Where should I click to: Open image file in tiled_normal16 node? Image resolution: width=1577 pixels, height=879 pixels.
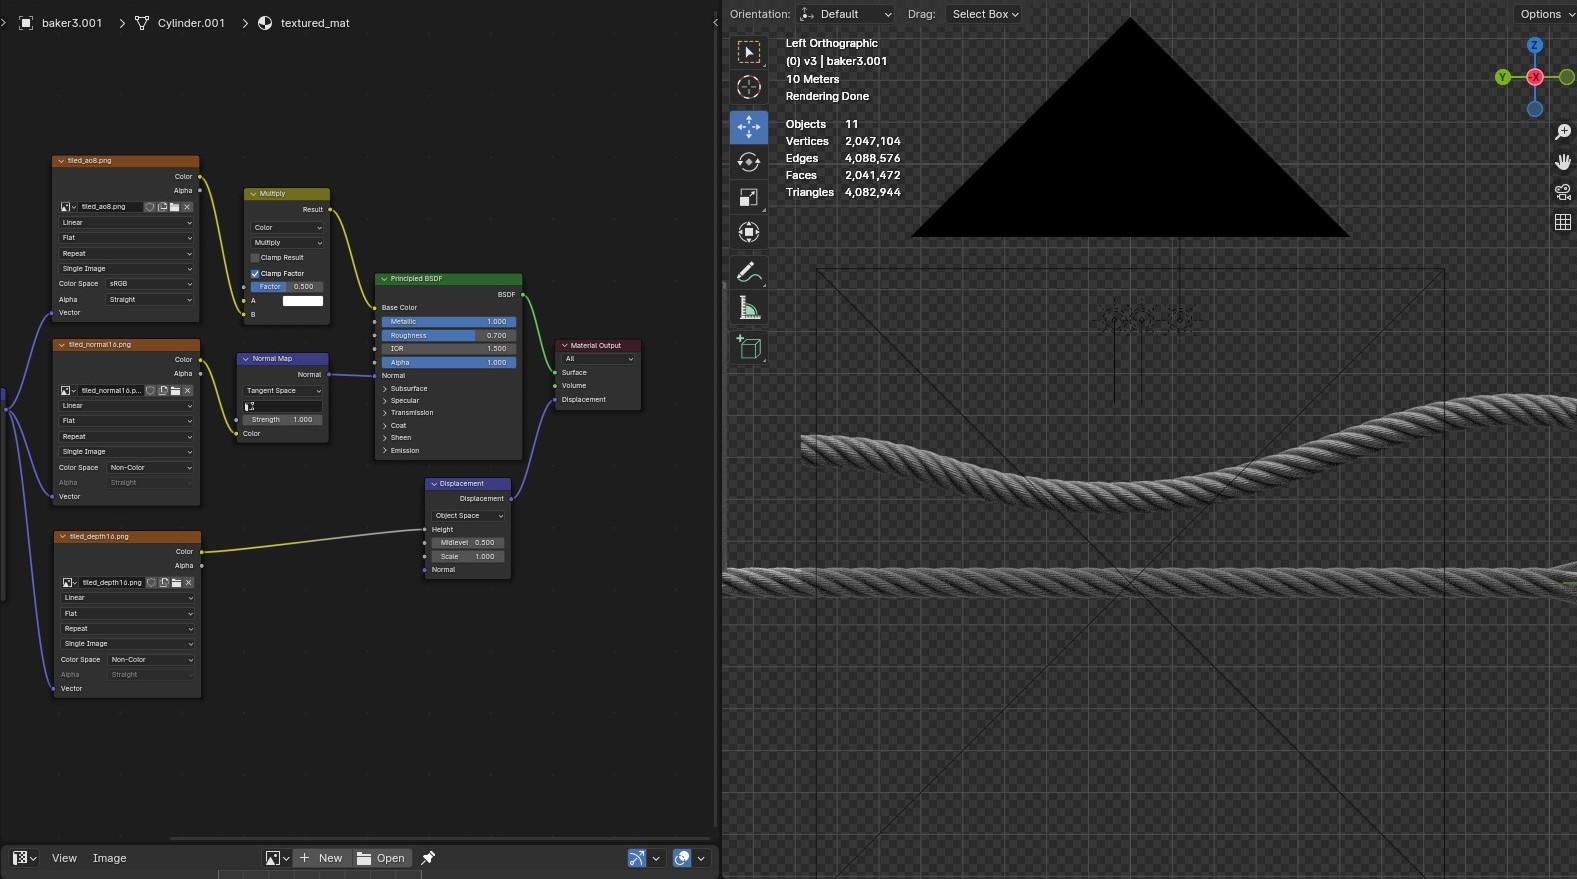(x=175, y=391)
